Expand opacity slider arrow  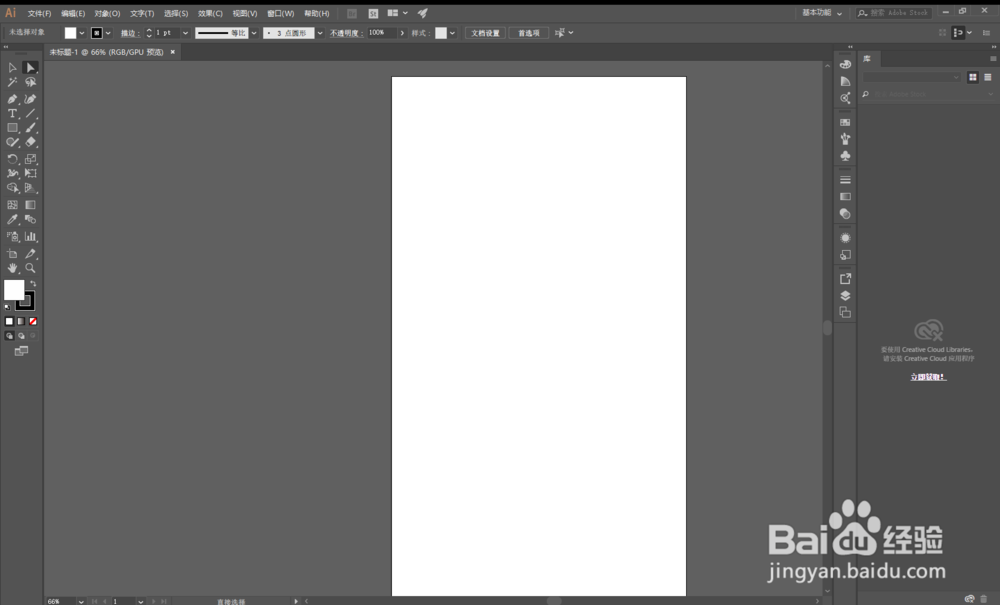tap(402, 33)
